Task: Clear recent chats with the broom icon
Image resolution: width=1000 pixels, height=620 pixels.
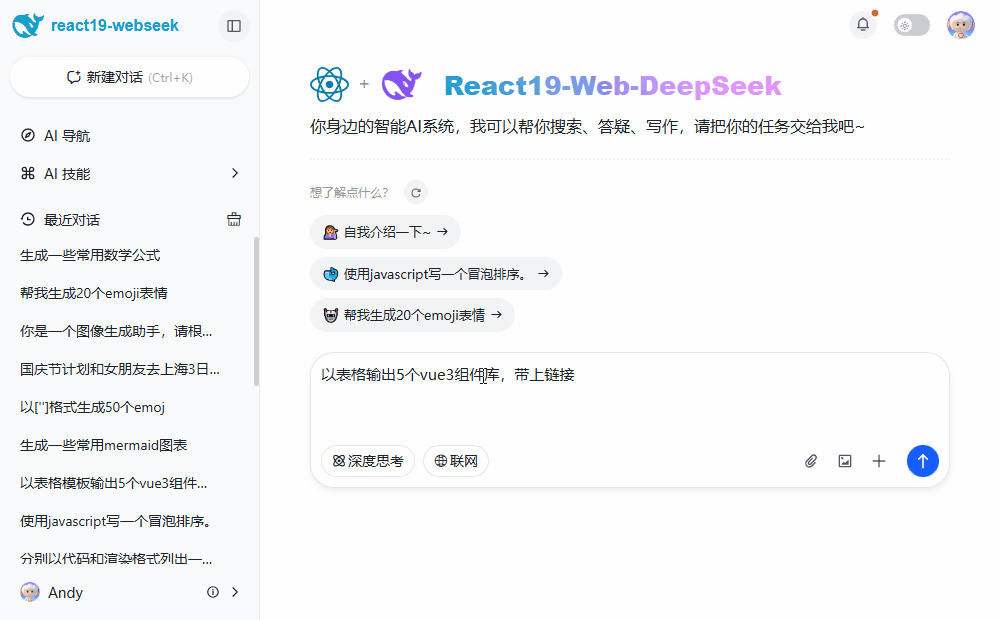Action: click(234, 219)
